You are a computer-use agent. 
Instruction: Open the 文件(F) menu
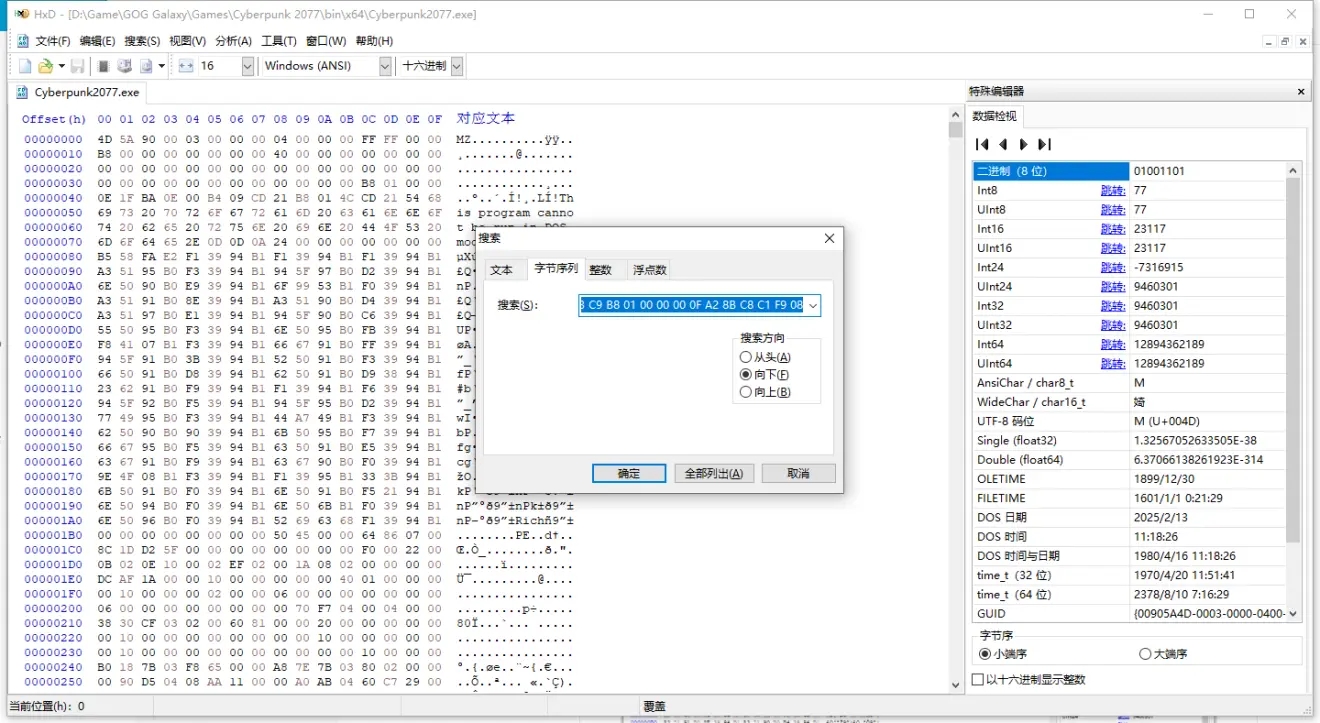pos(53,41)
